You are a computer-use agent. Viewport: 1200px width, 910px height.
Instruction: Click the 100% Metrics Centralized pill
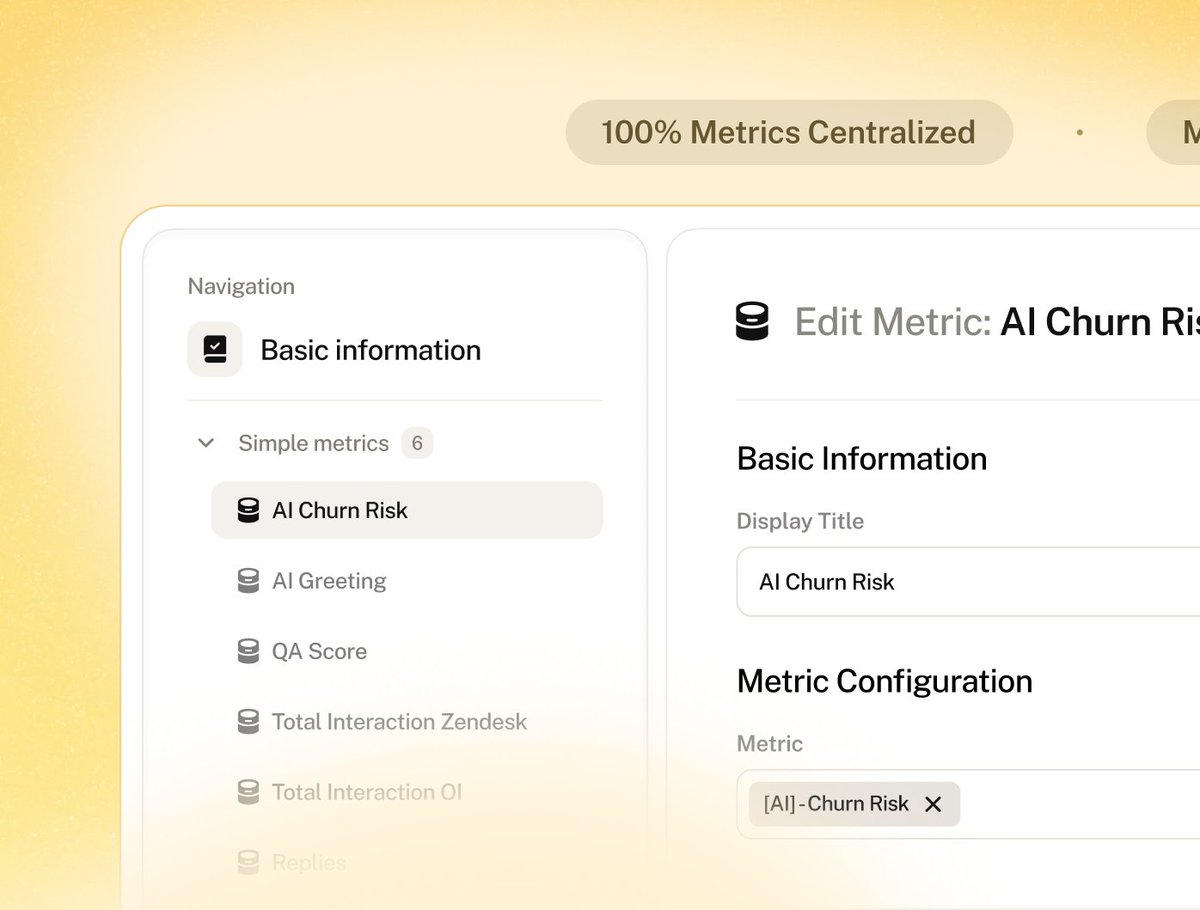(788, 132)
